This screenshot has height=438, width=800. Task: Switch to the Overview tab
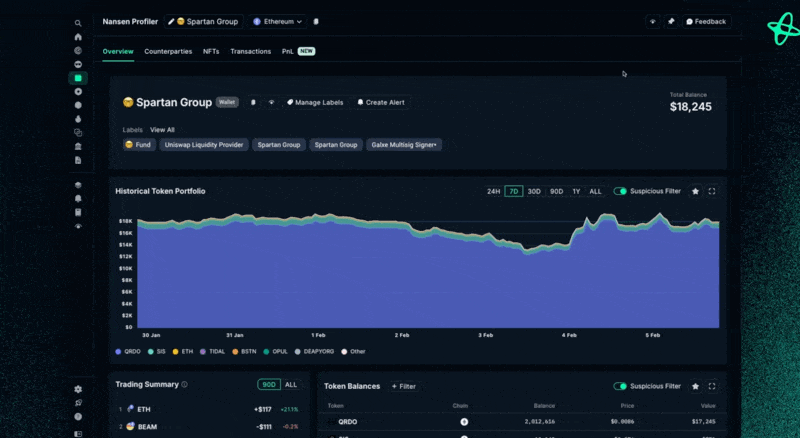coord(118,52)
